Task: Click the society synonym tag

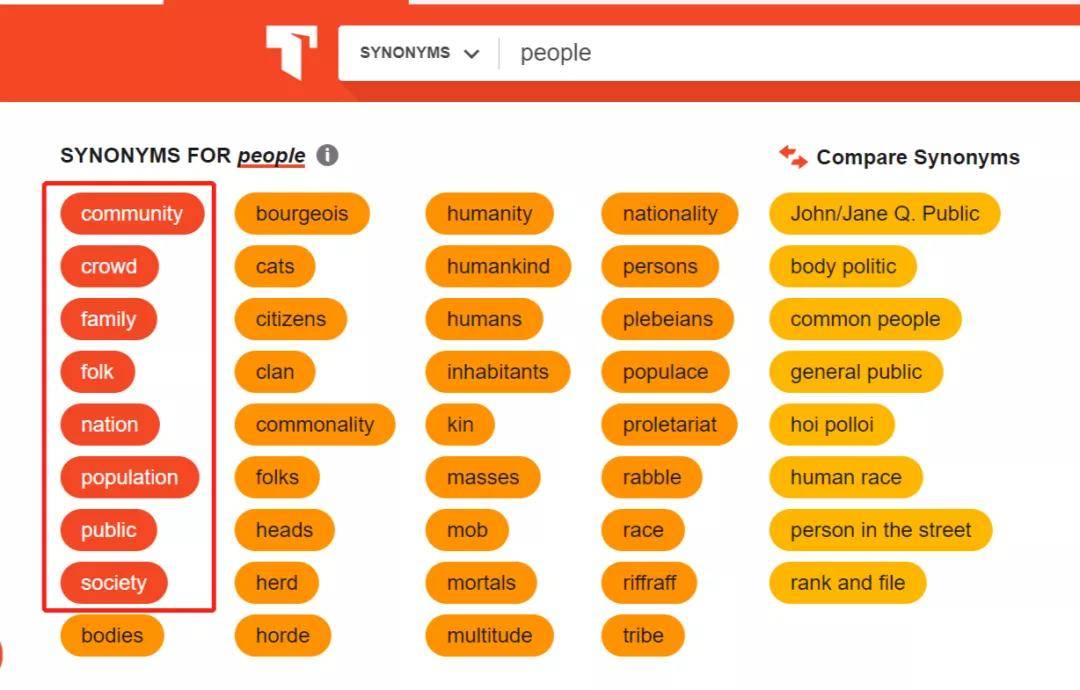Action: [114, 583]
